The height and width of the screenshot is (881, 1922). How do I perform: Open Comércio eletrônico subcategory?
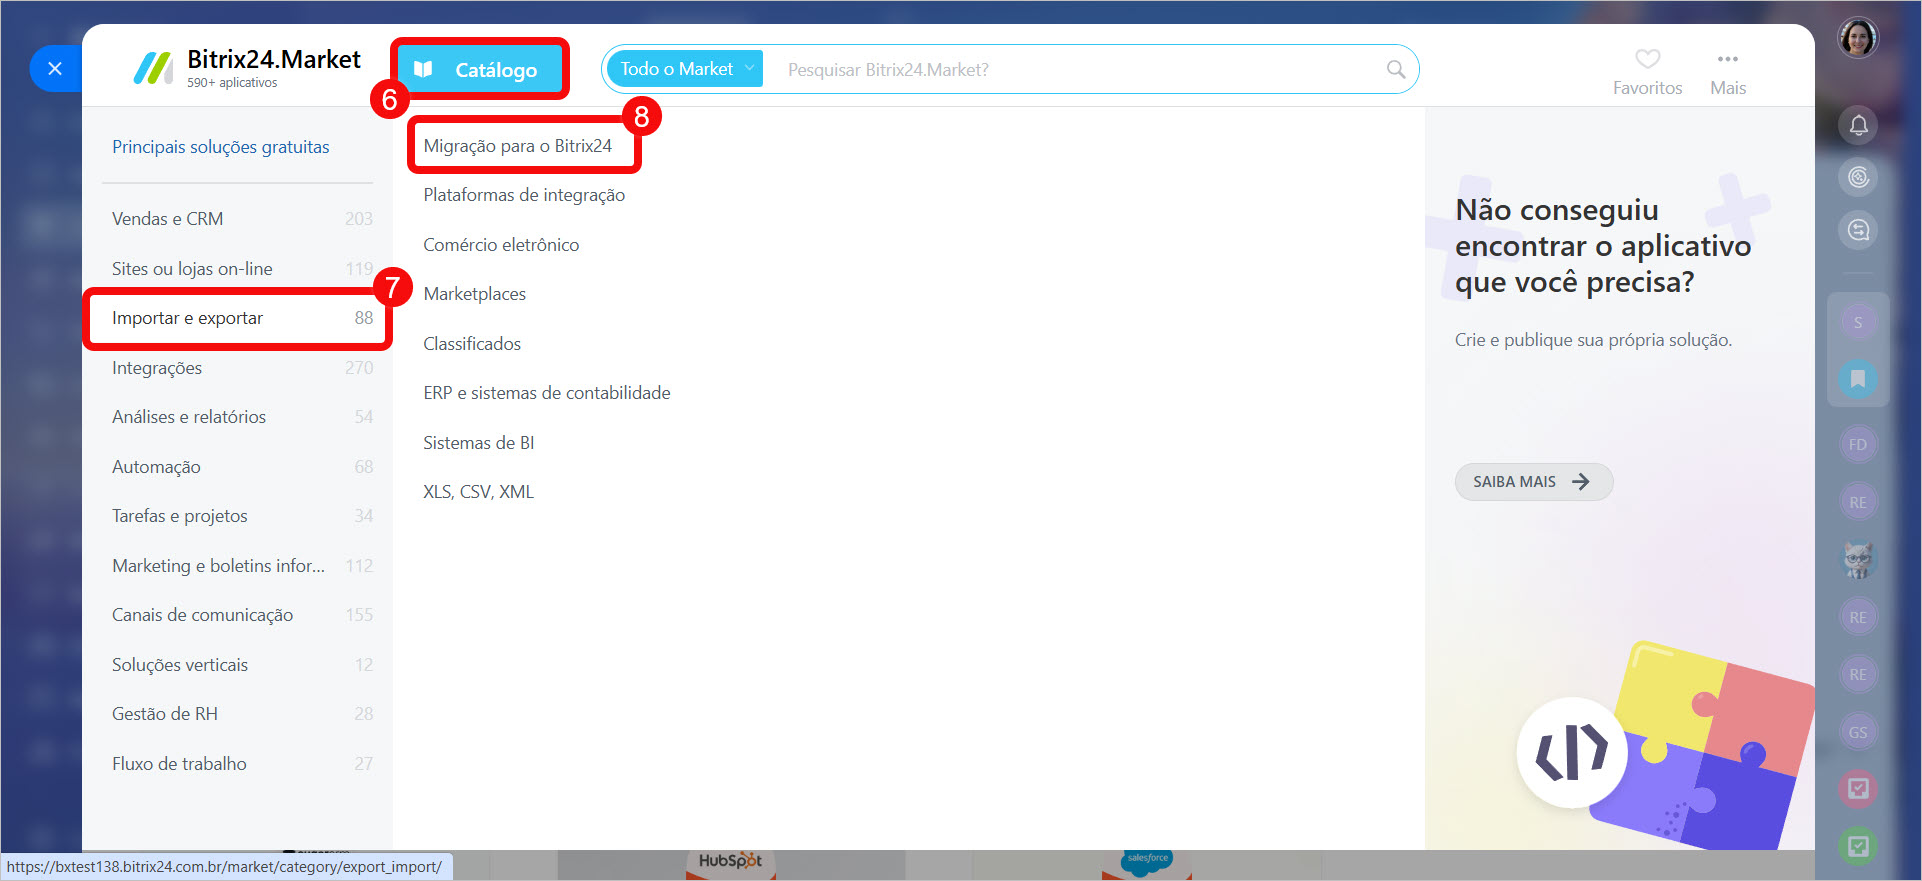tap(501, 245)
